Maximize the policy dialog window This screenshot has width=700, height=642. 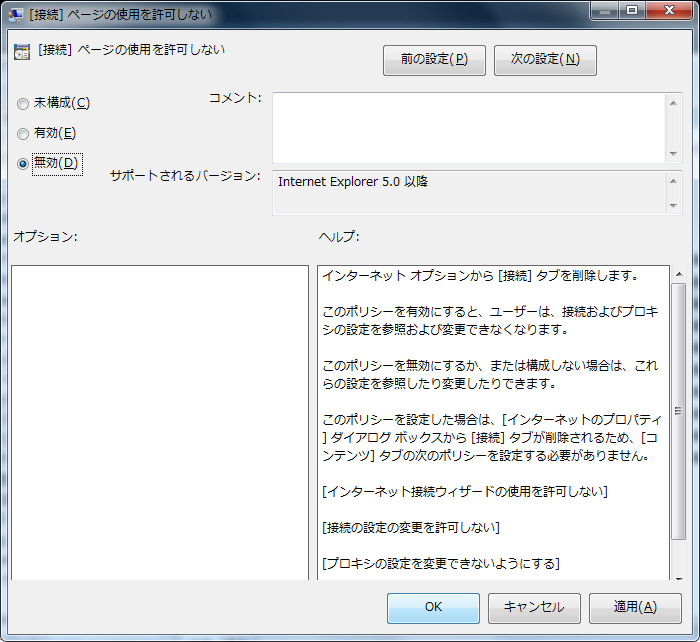click(631, 11)
